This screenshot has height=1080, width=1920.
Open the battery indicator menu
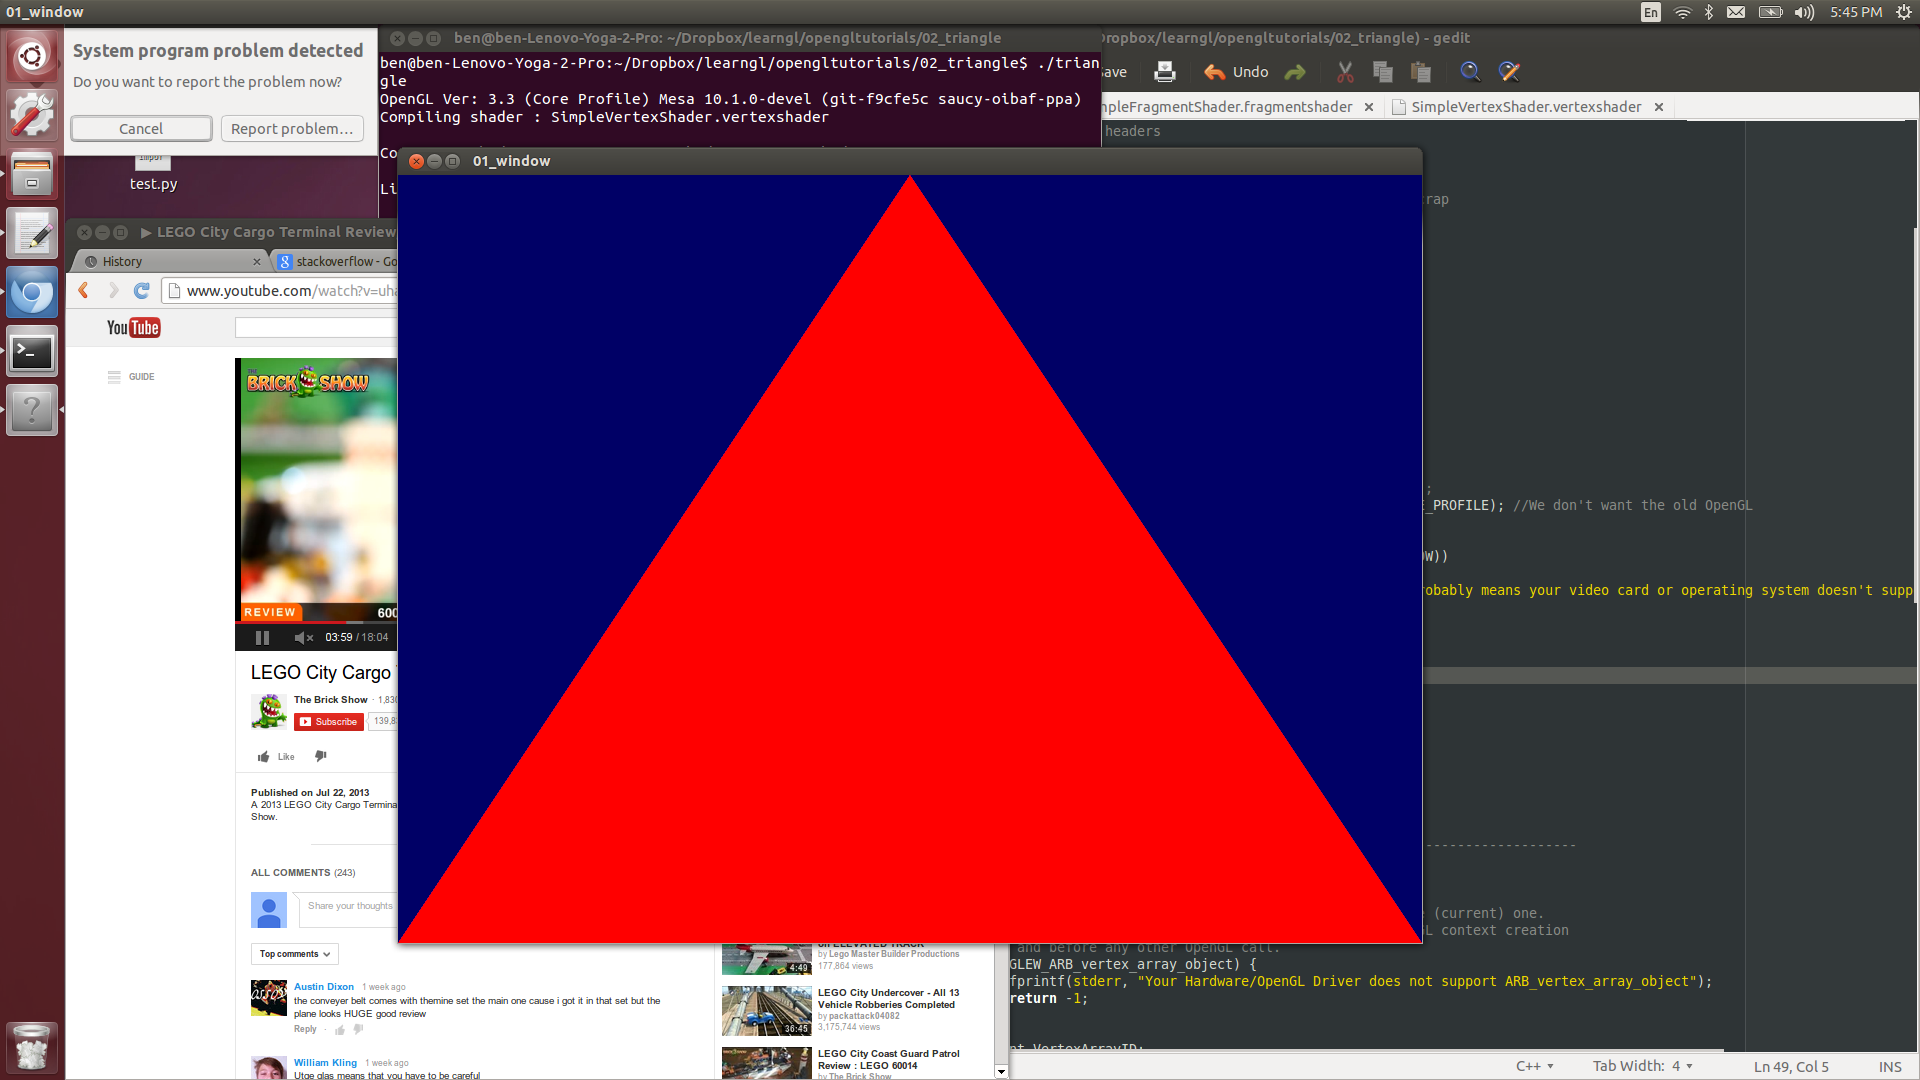pyautogui.click(x=1771, y=12)
